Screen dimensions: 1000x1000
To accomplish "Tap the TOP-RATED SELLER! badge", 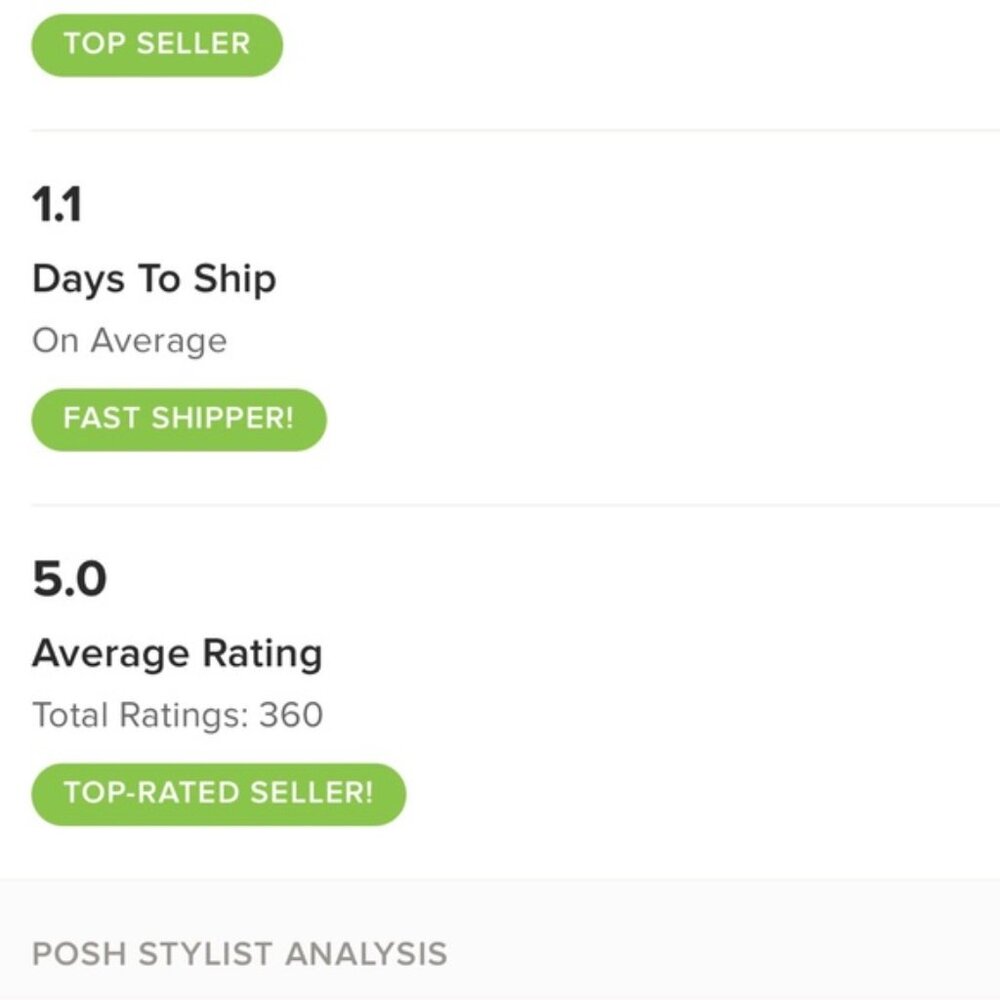I will 218,793.
